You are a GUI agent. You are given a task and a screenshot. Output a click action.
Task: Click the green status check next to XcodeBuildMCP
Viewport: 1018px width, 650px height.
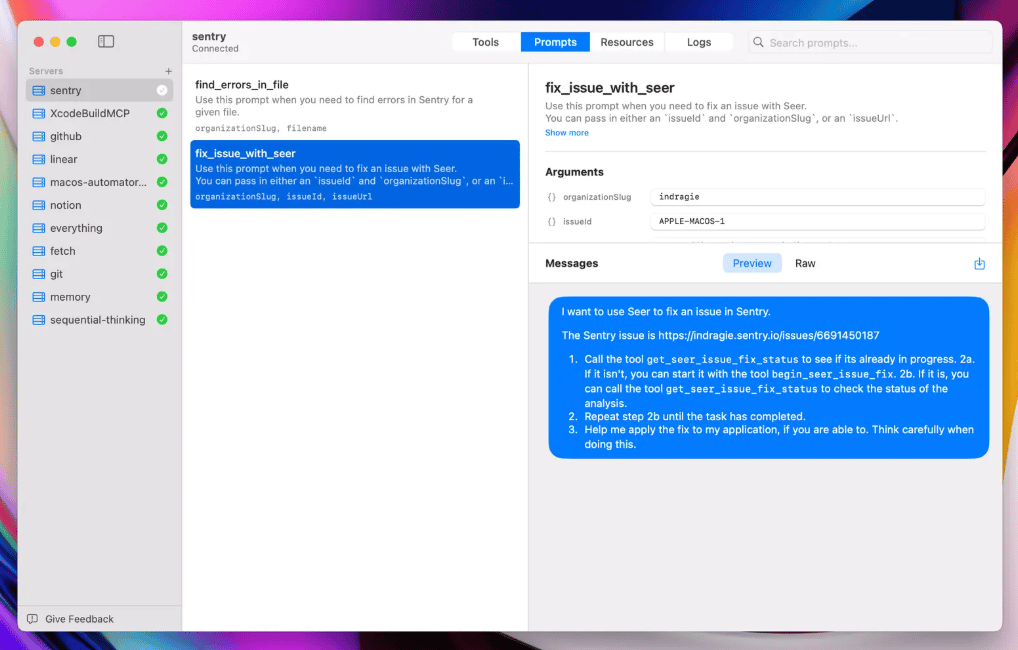point(162,113)
